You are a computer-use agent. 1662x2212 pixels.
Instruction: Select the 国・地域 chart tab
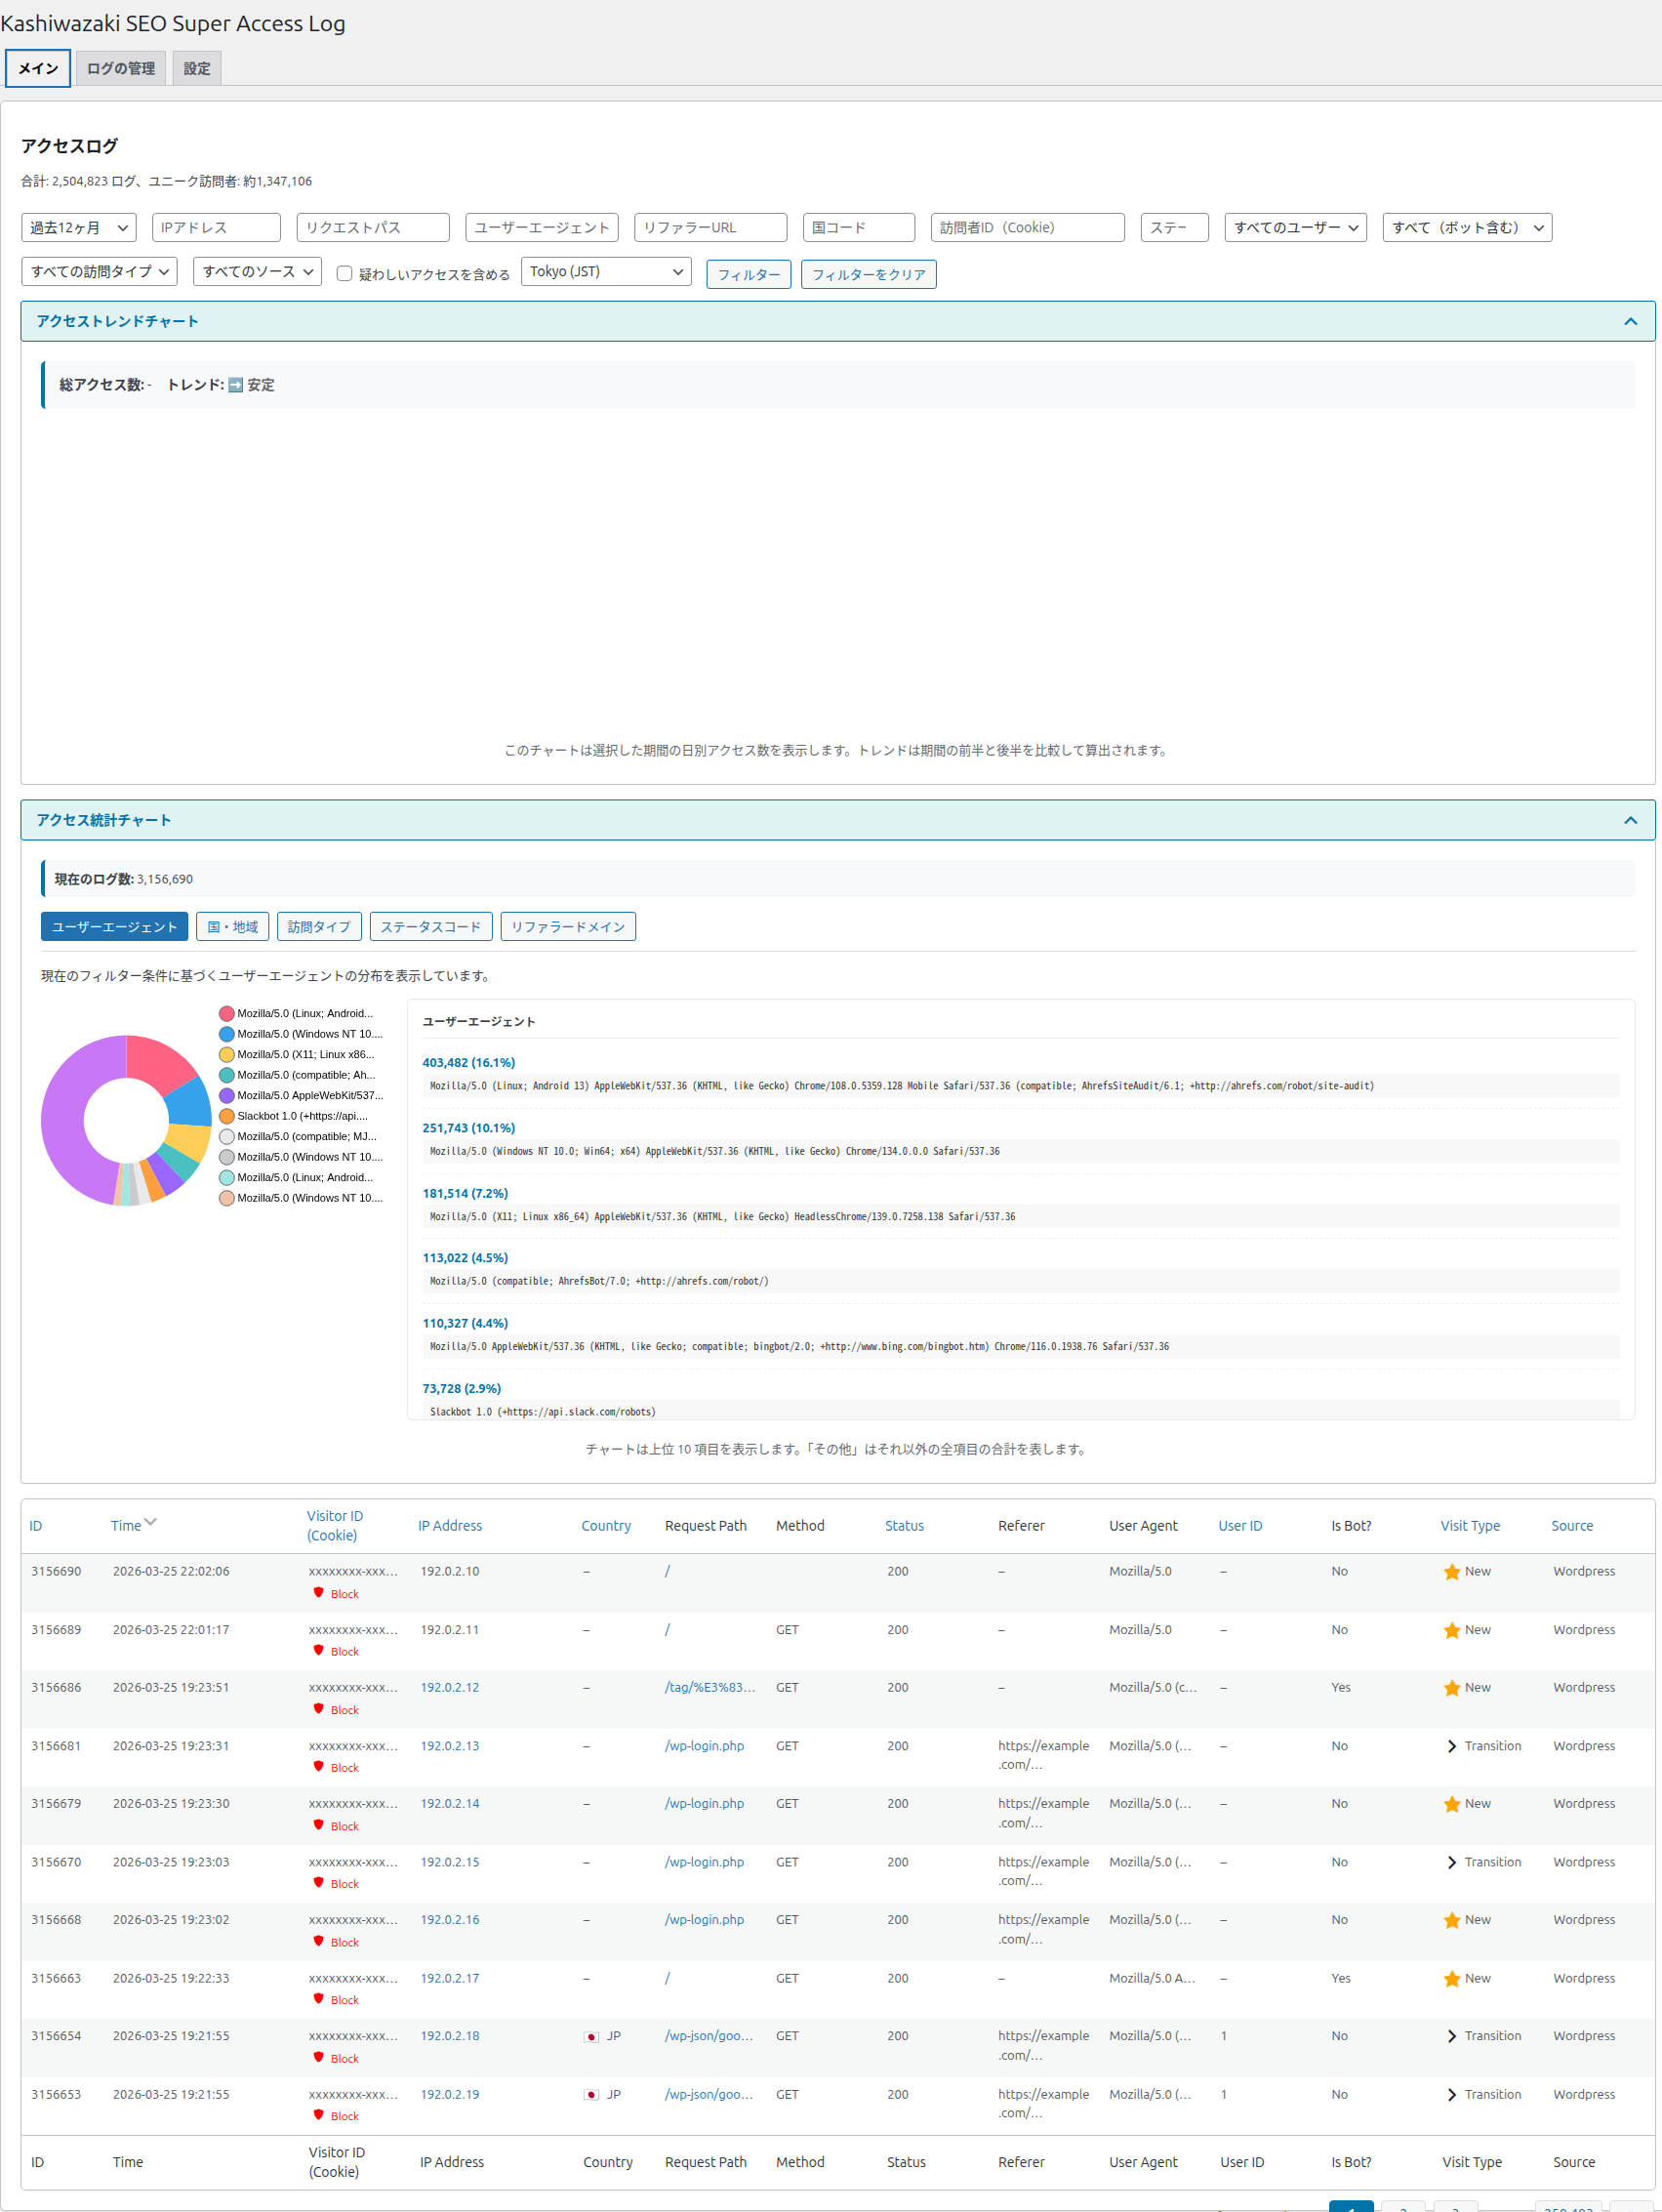[x=232, y=927]
